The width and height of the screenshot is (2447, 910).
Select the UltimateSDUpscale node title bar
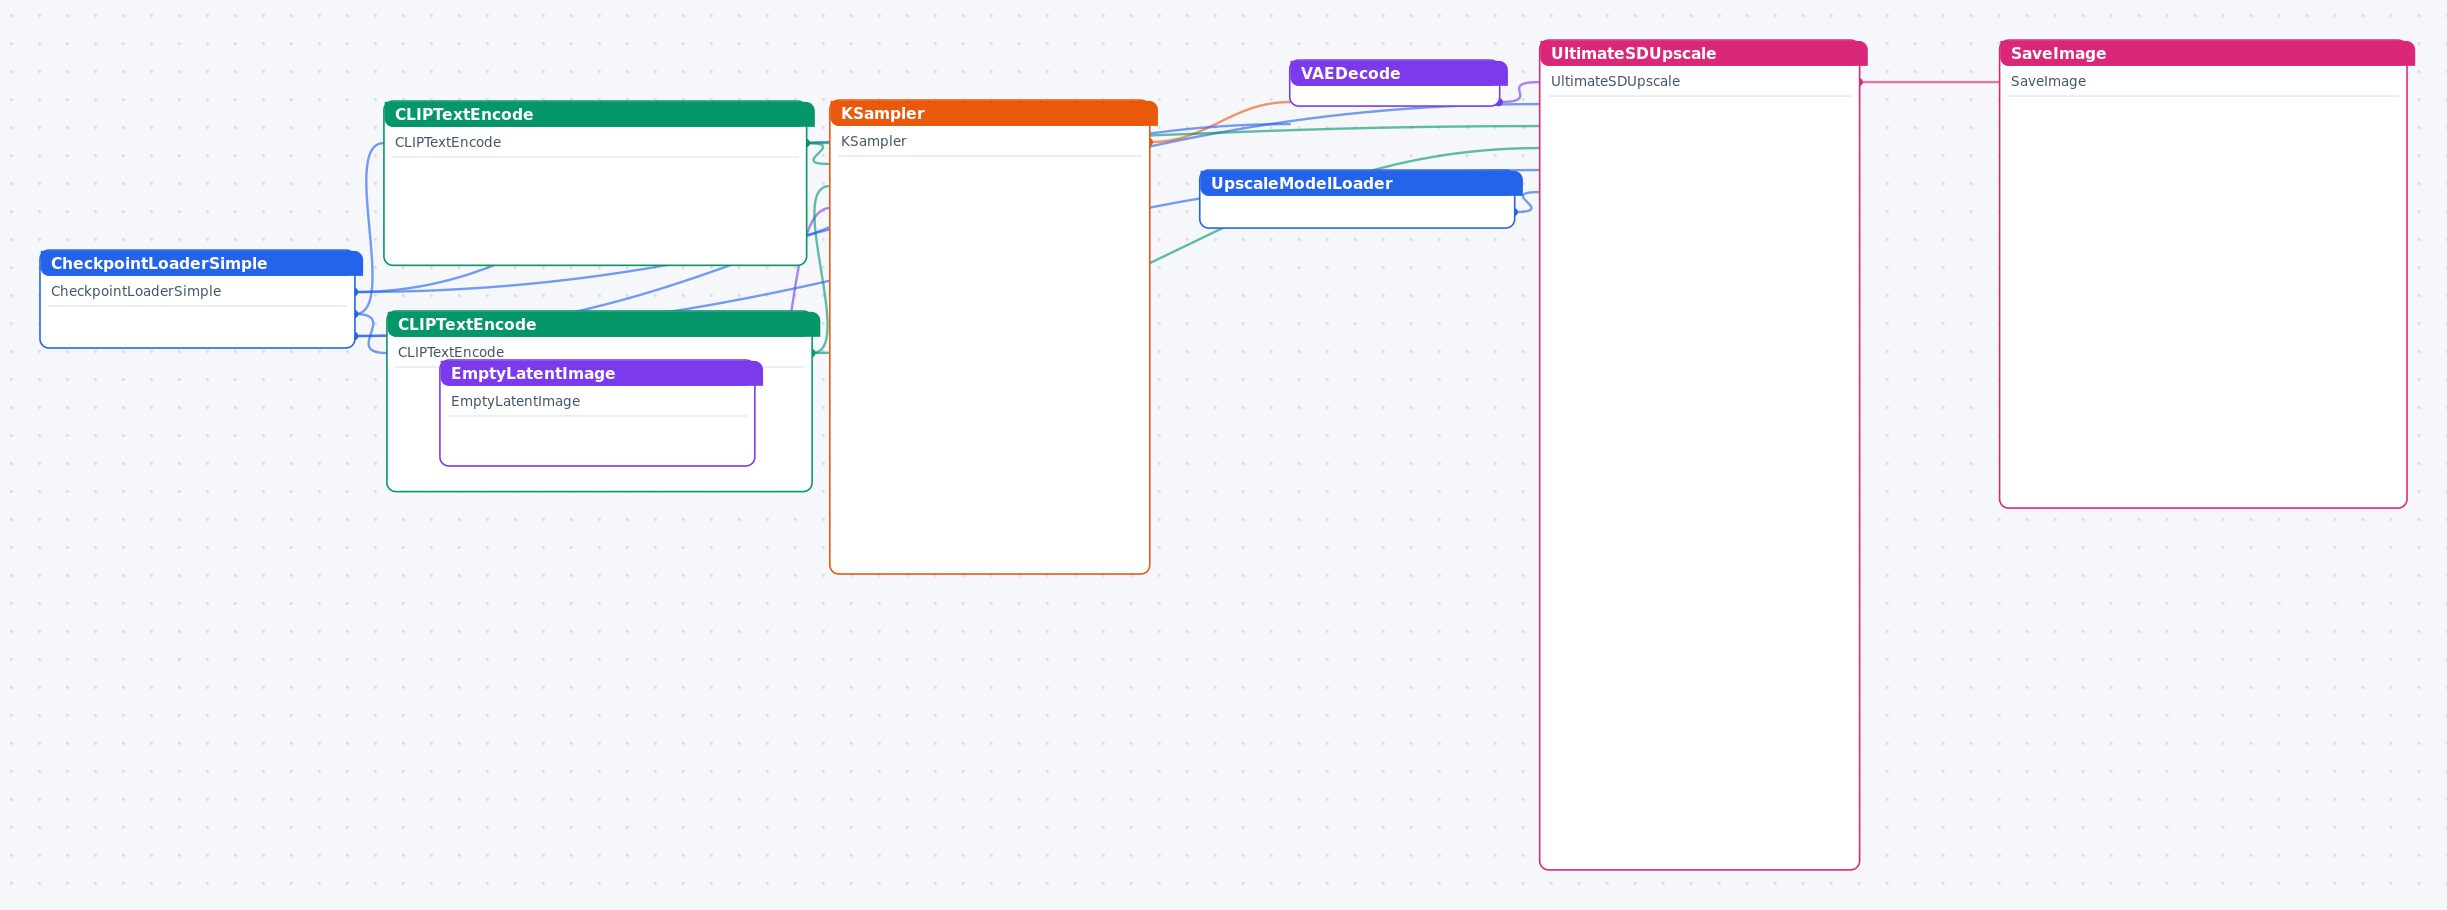[1703, 53]
